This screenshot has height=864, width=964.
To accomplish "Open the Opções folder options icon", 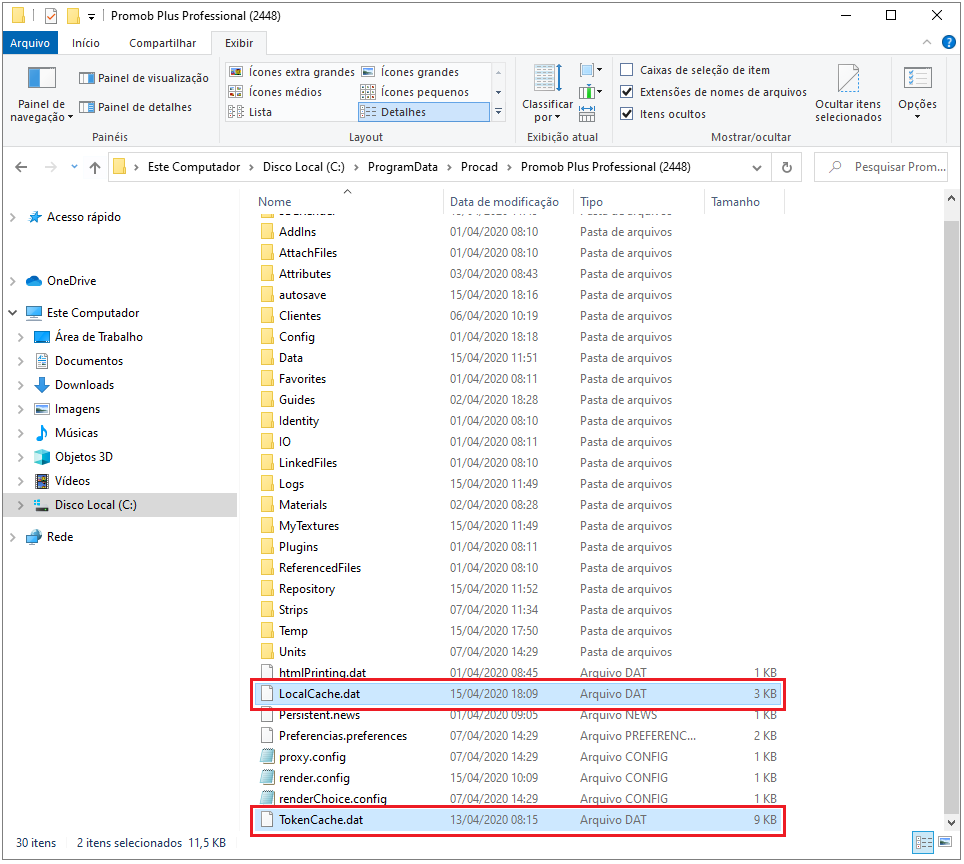I will click(917, 79).
